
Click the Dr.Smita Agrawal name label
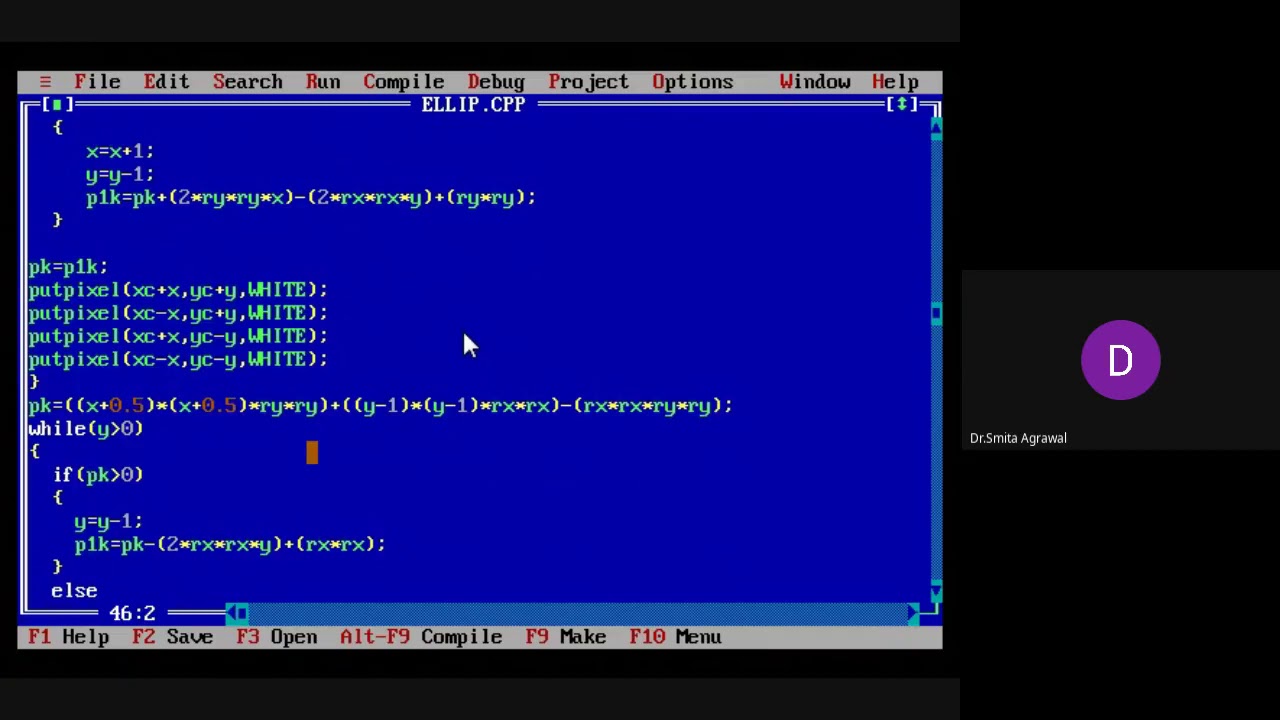(x=1018, y=438)
